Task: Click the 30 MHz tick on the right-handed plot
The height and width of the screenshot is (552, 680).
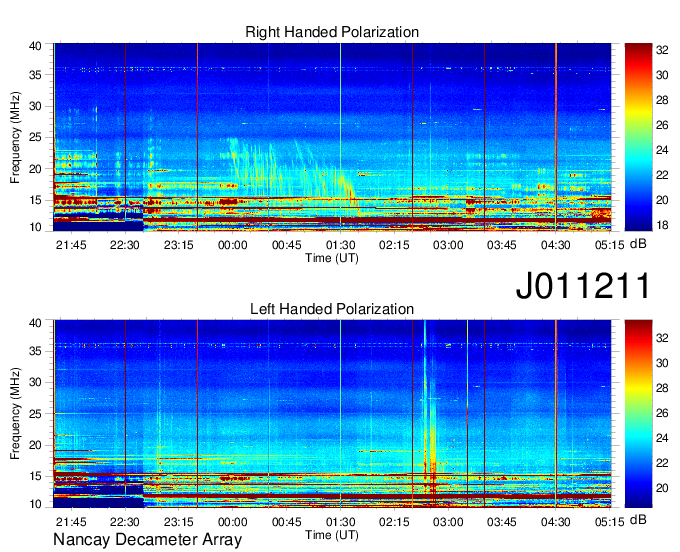Action: tap(35, 106)
